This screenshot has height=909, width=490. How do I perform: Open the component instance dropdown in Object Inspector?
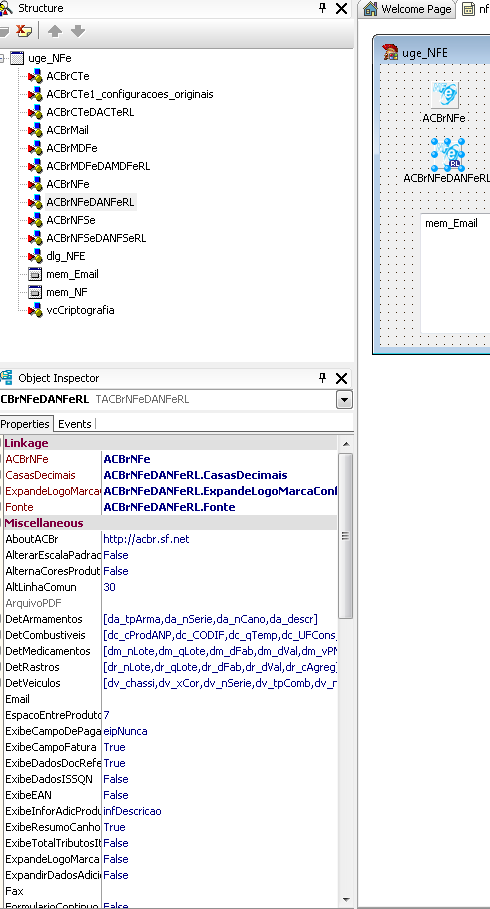(x=344, y=399)
